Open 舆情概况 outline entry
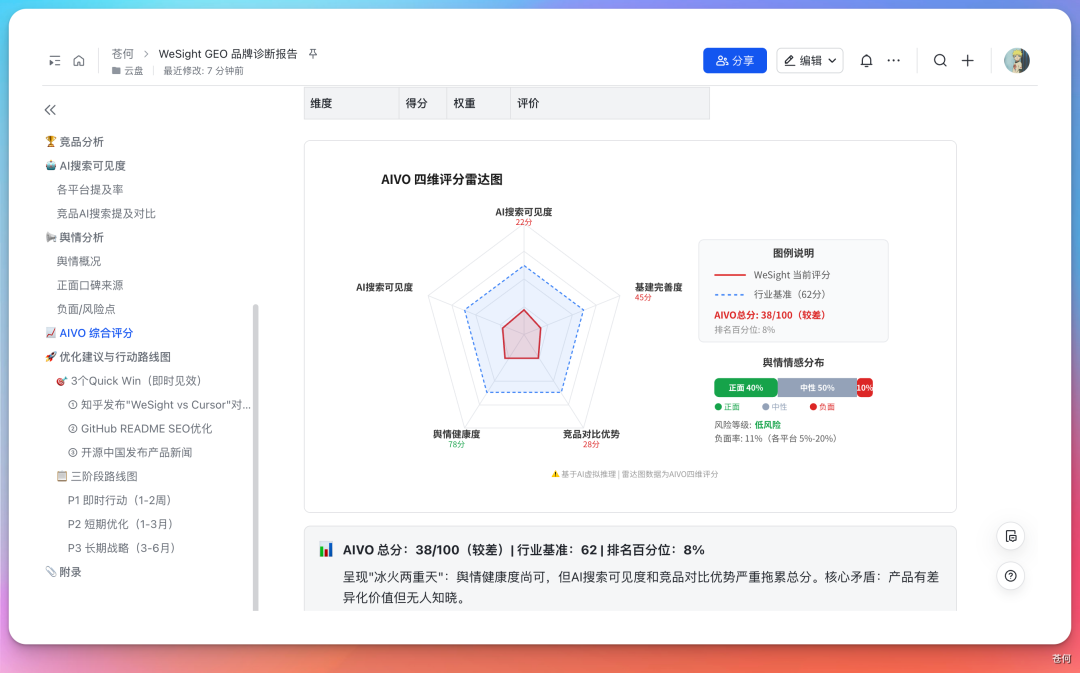The width and height of the screenshot is (1080, 673). click(x=79, y=261)
